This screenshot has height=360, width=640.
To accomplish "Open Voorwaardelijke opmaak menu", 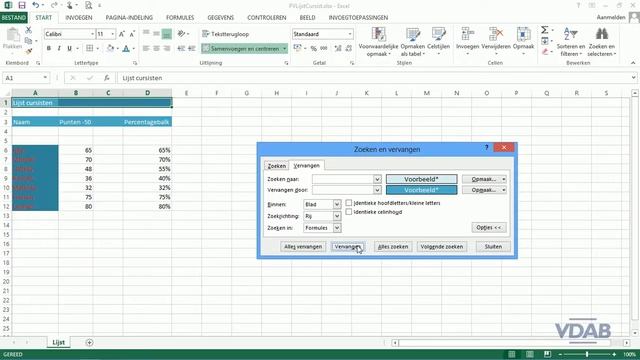I will click(x=378, y=42).
